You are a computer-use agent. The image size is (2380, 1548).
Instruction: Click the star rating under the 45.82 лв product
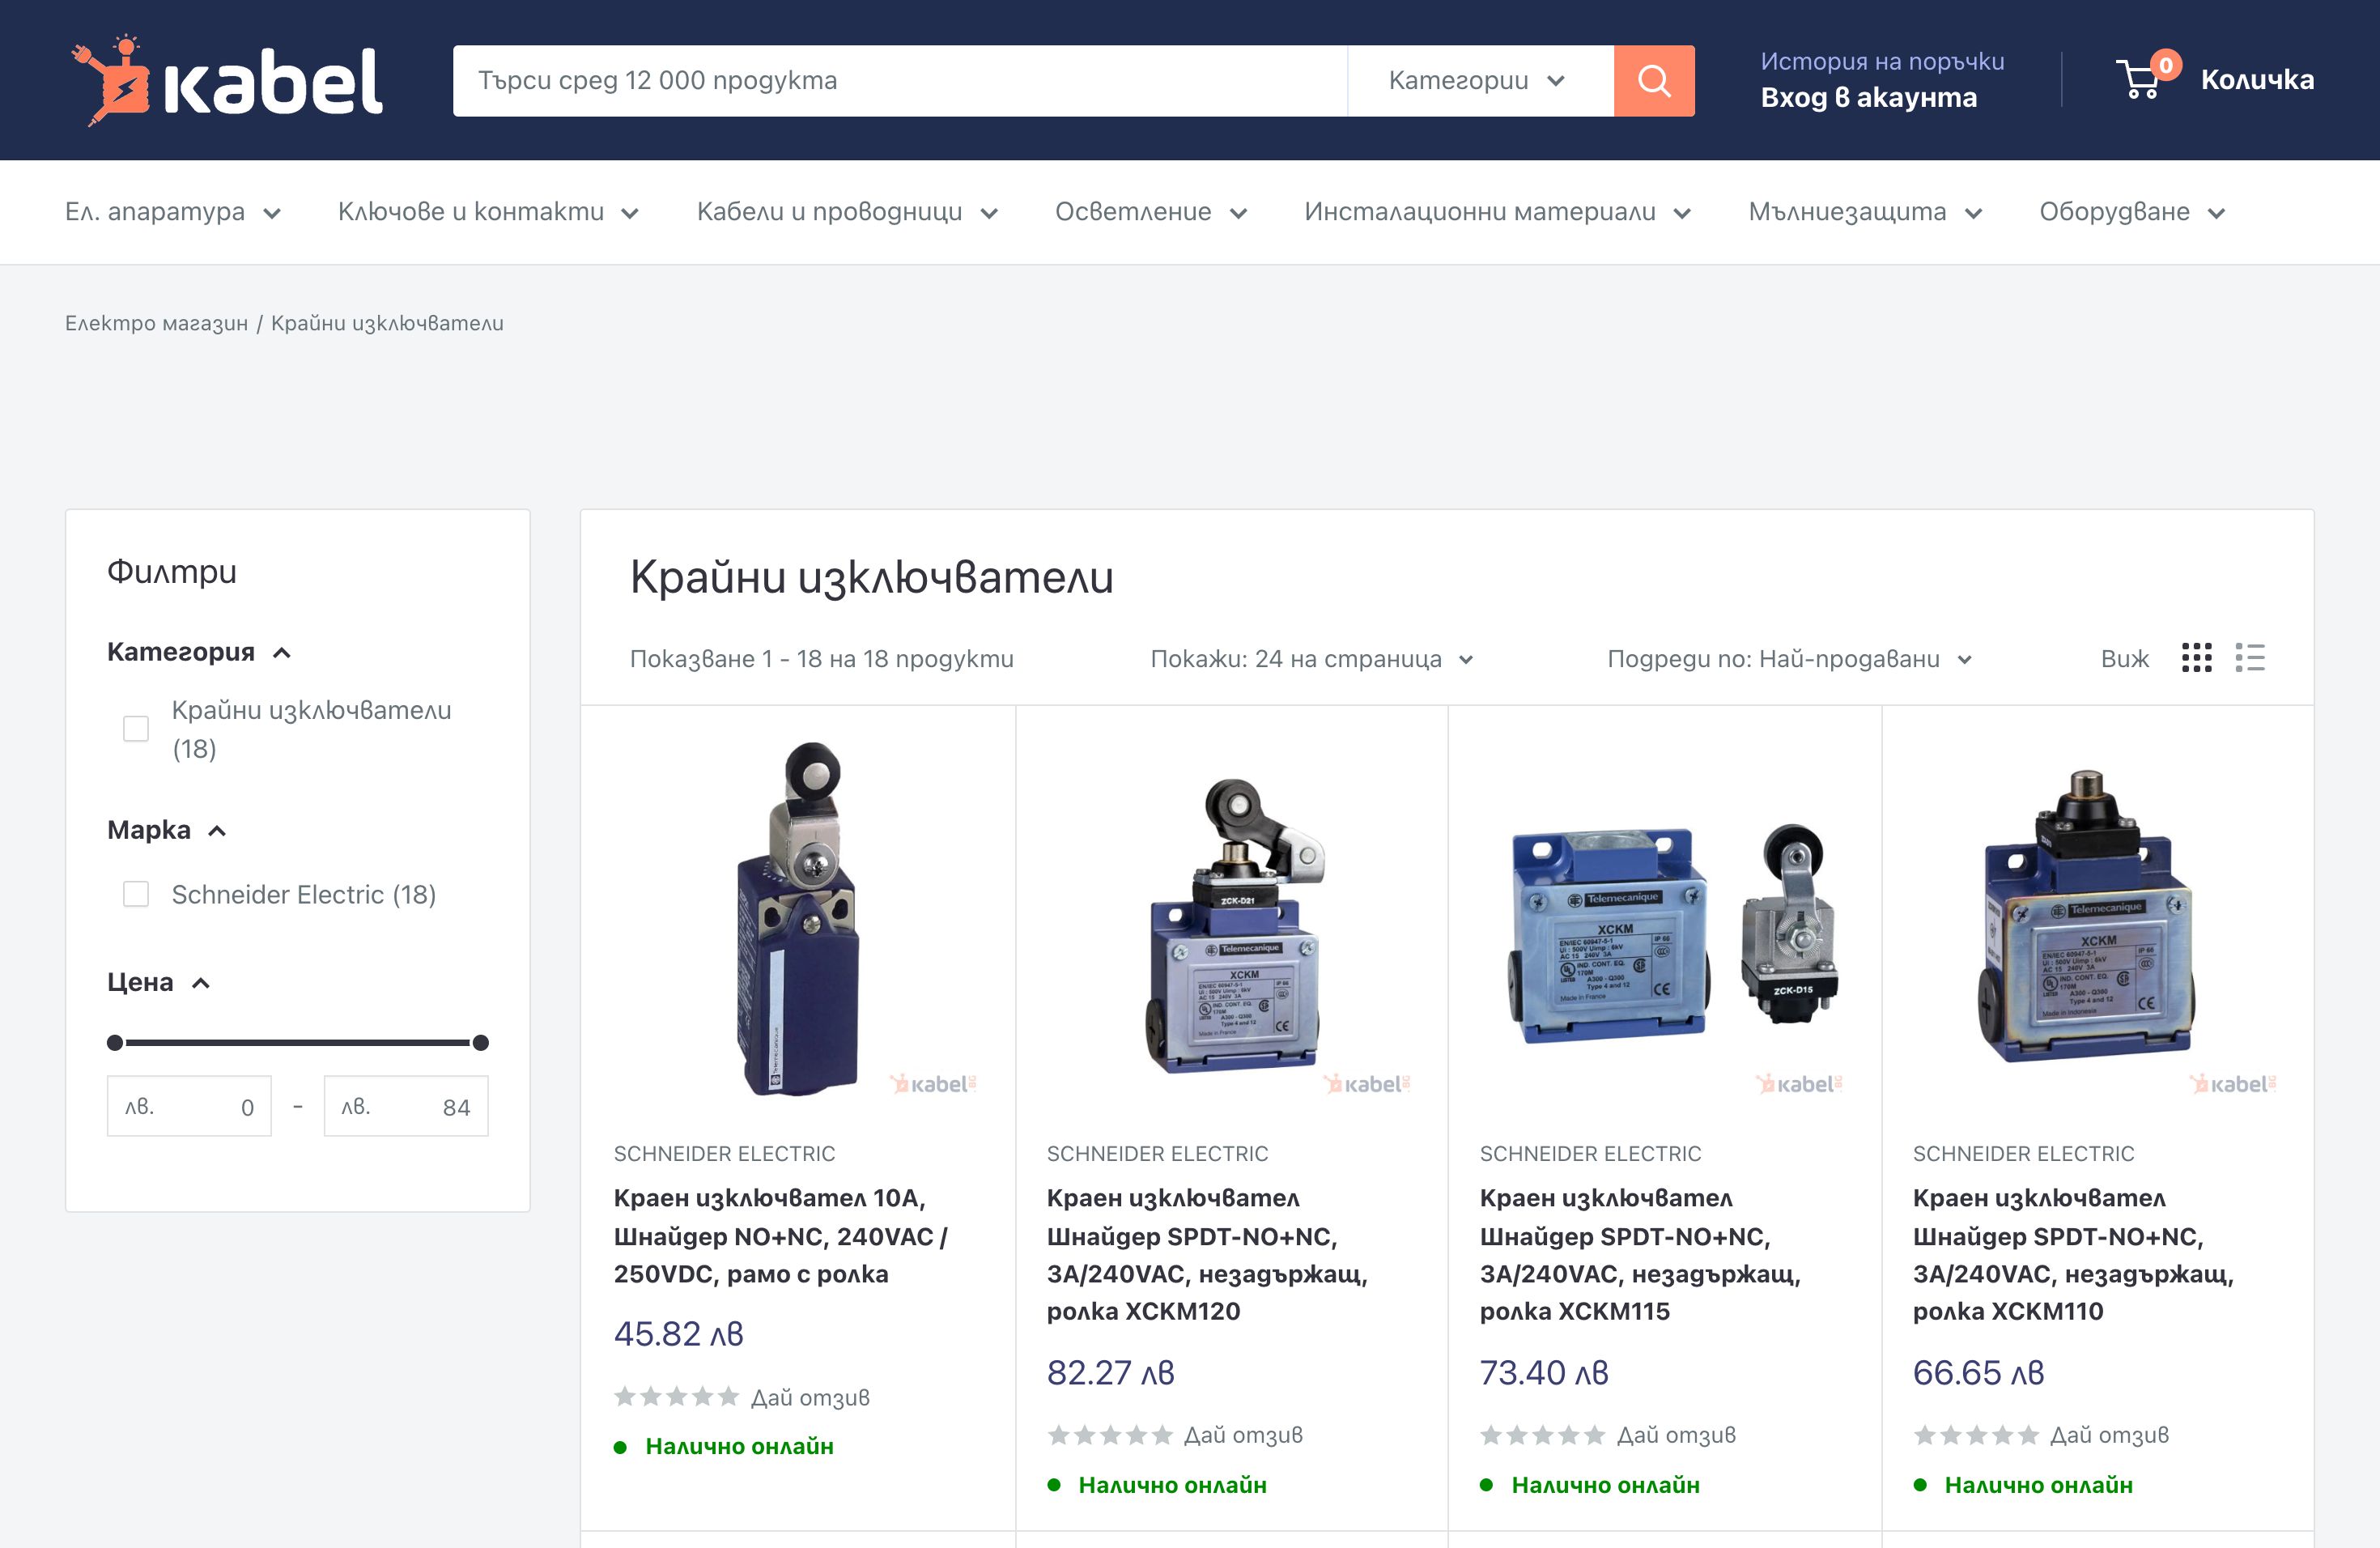[676, 1396]
